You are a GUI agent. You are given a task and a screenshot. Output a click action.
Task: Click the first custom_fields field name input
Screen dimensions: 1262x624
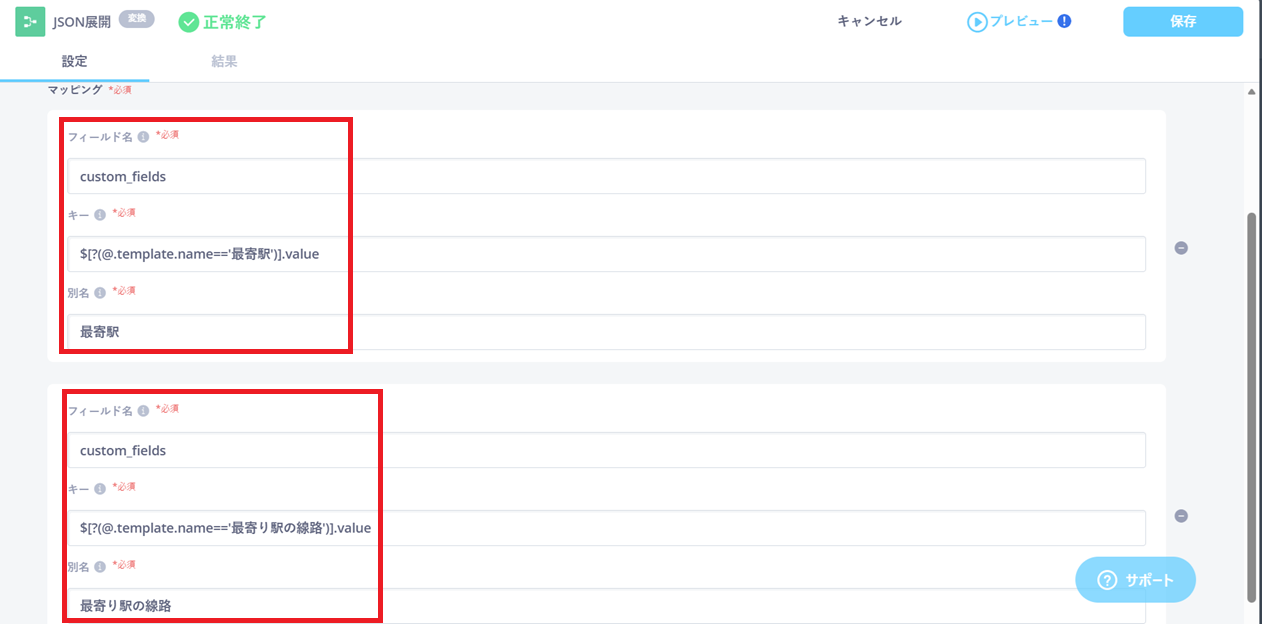[606, 176]
